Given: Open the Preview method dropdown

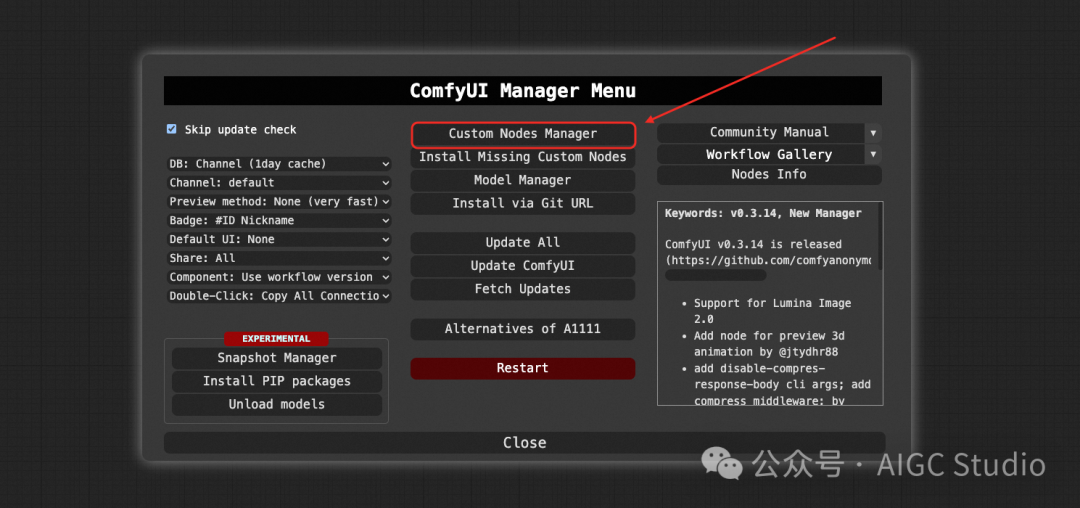Looking at the screenshot, I should 279,202.
